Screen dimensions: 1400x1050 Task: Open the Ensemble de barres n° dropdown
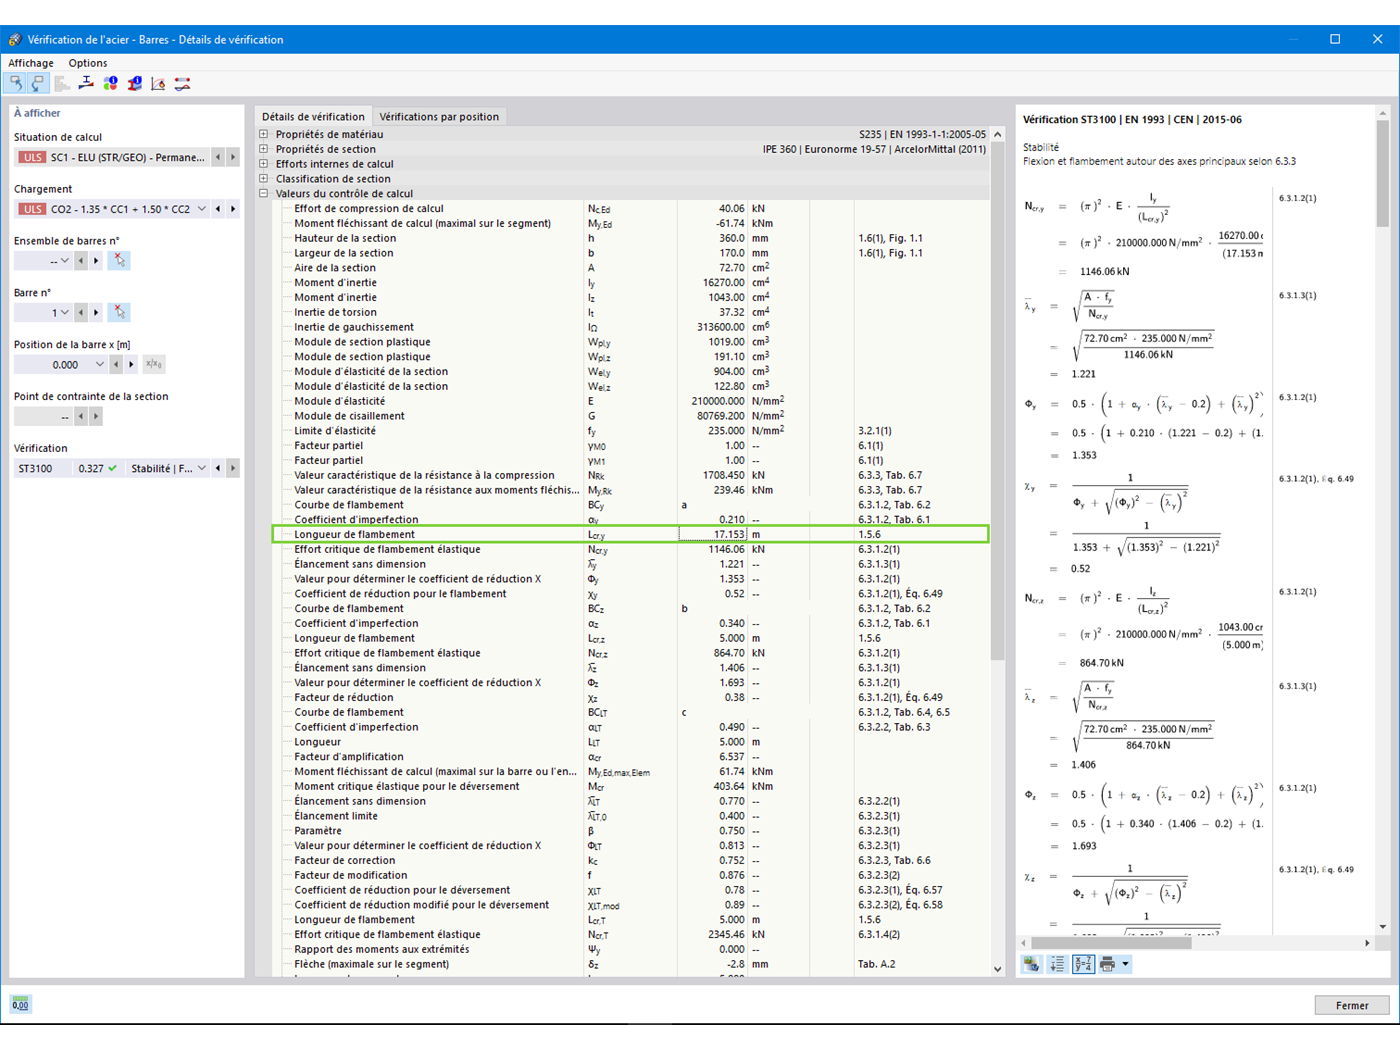[65, 261]
